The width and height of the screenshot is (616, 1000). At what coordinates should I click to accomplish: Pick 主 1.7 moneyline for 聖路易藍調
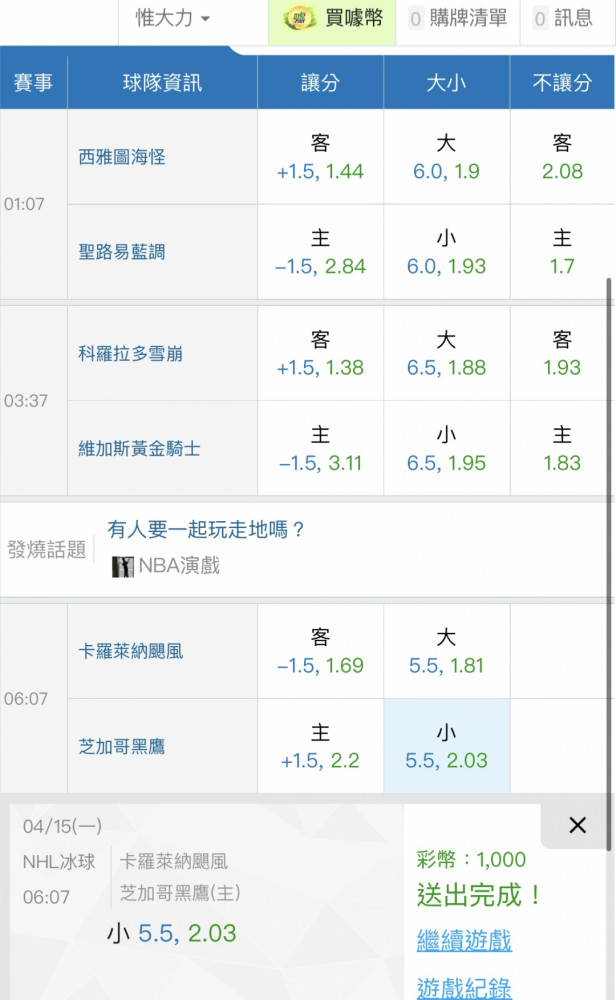tap(562, 252)
